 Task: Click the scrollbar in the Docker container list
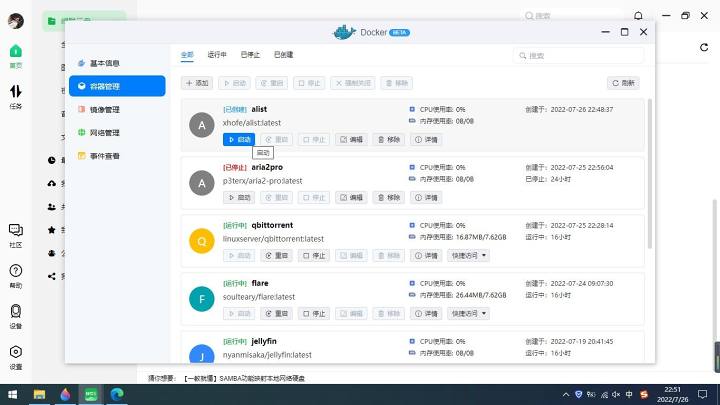pyautogui.click(x=649, y=174)
